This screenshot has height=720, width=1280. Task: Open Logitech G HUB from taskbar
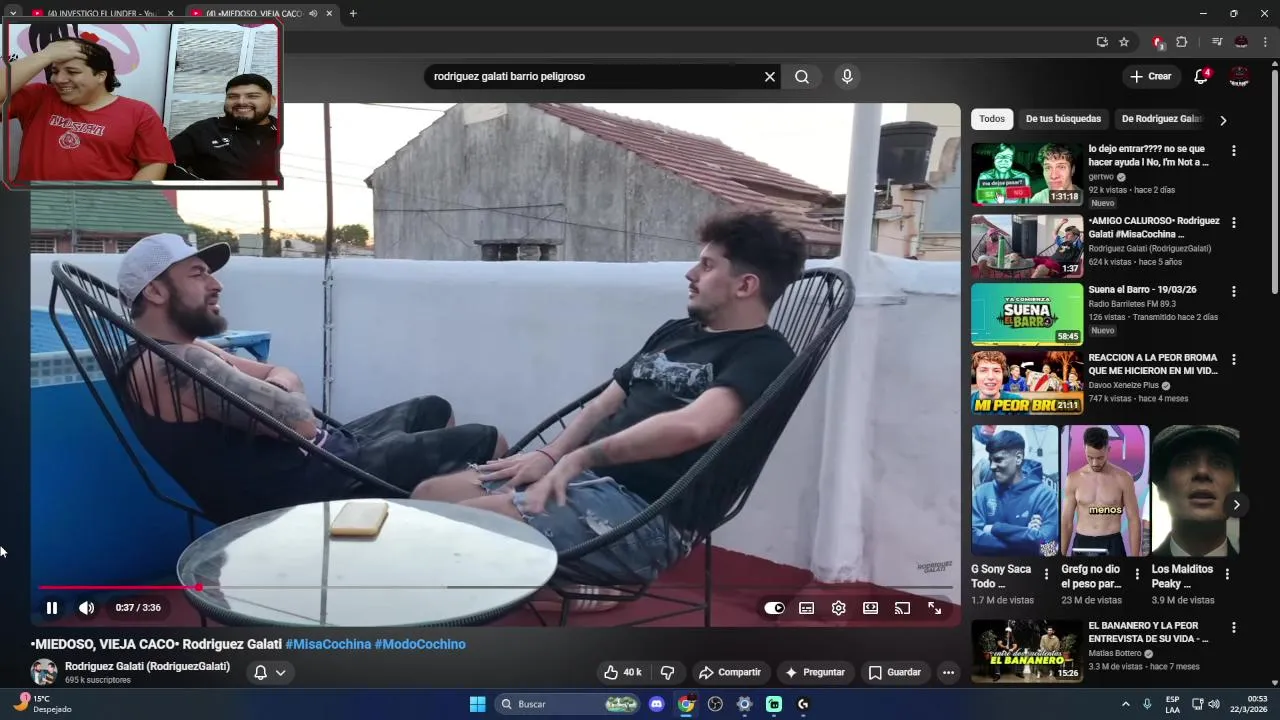click(x=803, y=704)
